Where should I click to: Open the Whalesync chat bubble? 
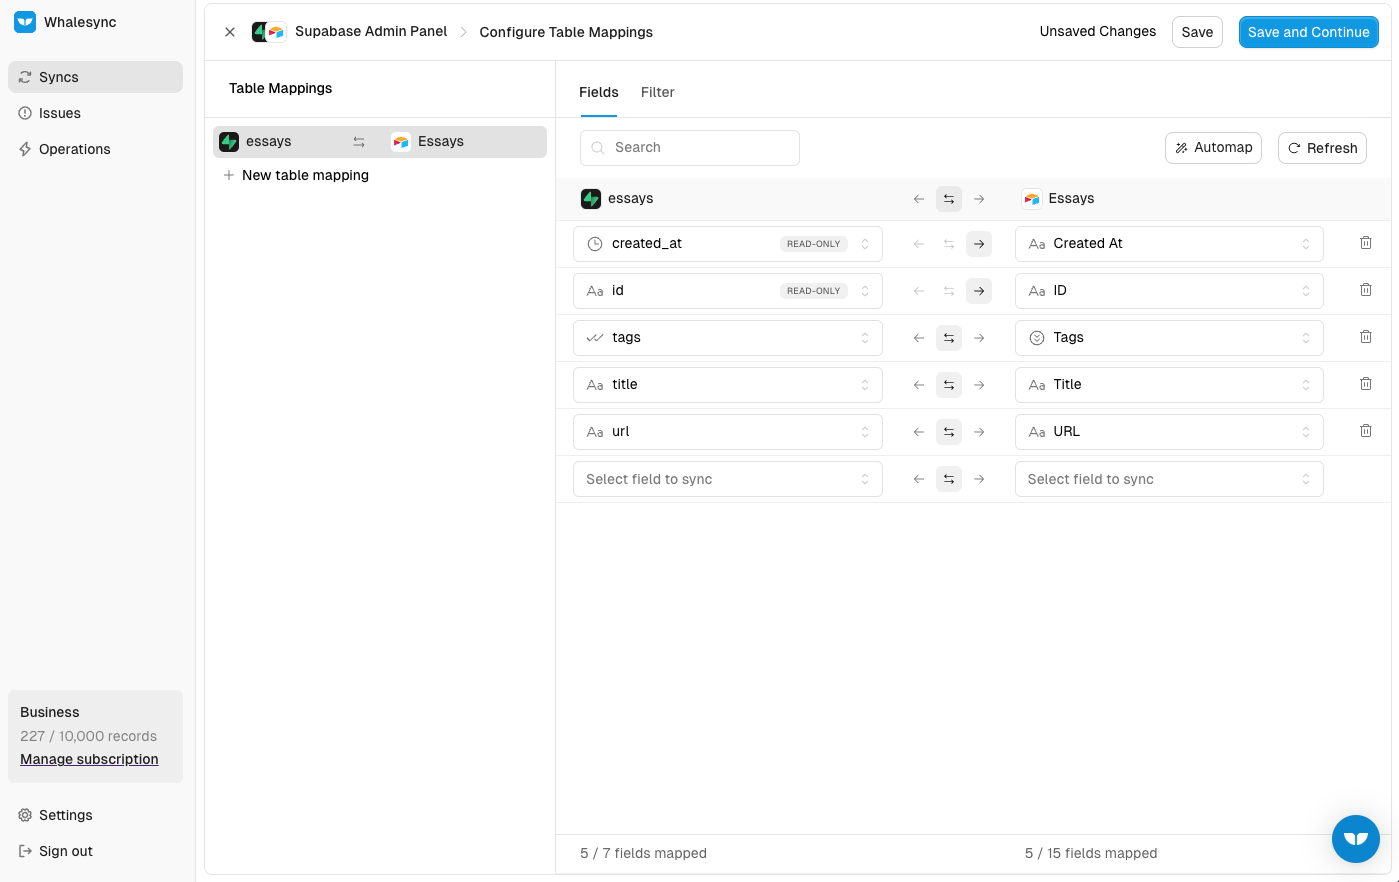tap(1356, 838)
